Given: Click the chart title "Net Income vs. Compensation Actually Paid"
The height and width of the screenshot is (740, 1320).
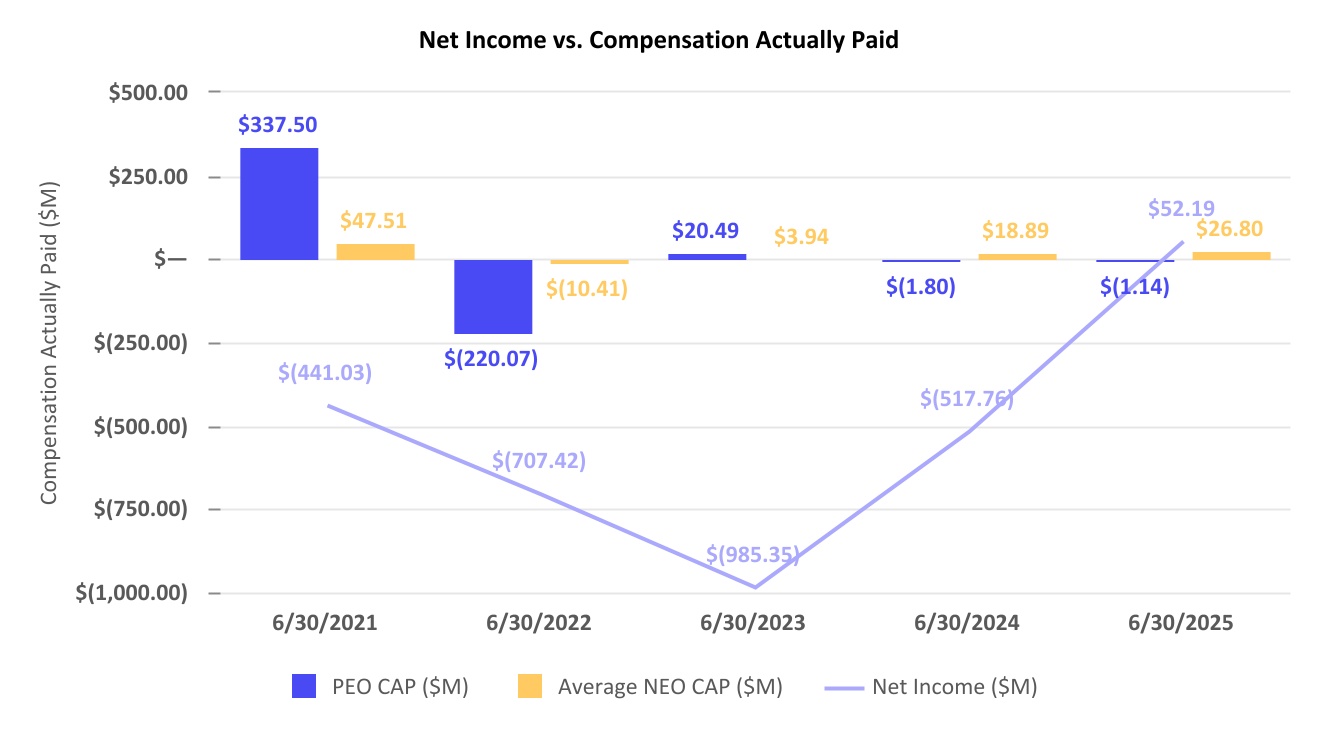Looking at the screenshot, I should pos(658,40).
